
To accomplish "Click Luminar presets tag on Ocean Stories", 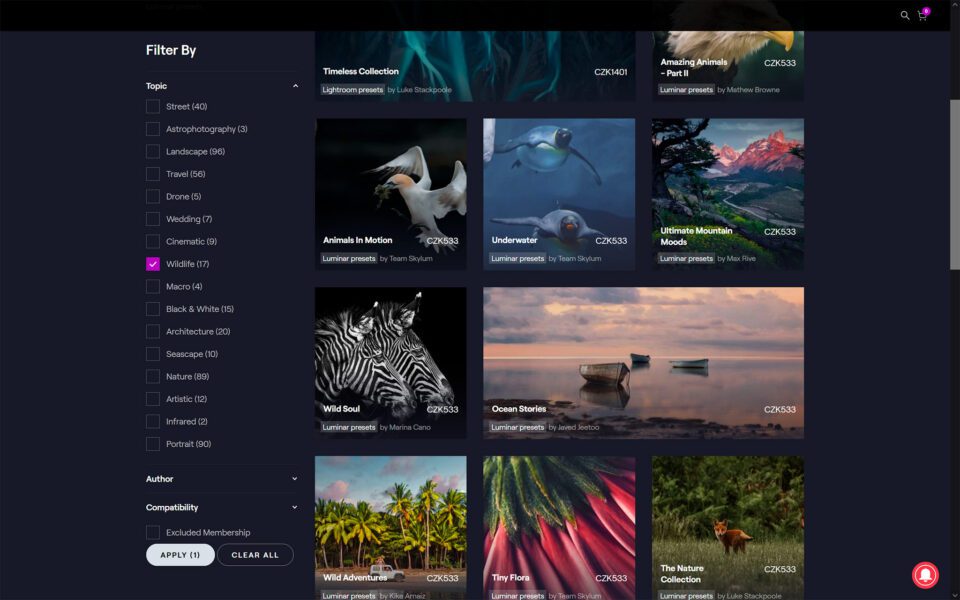I will [x=517, y=427].
